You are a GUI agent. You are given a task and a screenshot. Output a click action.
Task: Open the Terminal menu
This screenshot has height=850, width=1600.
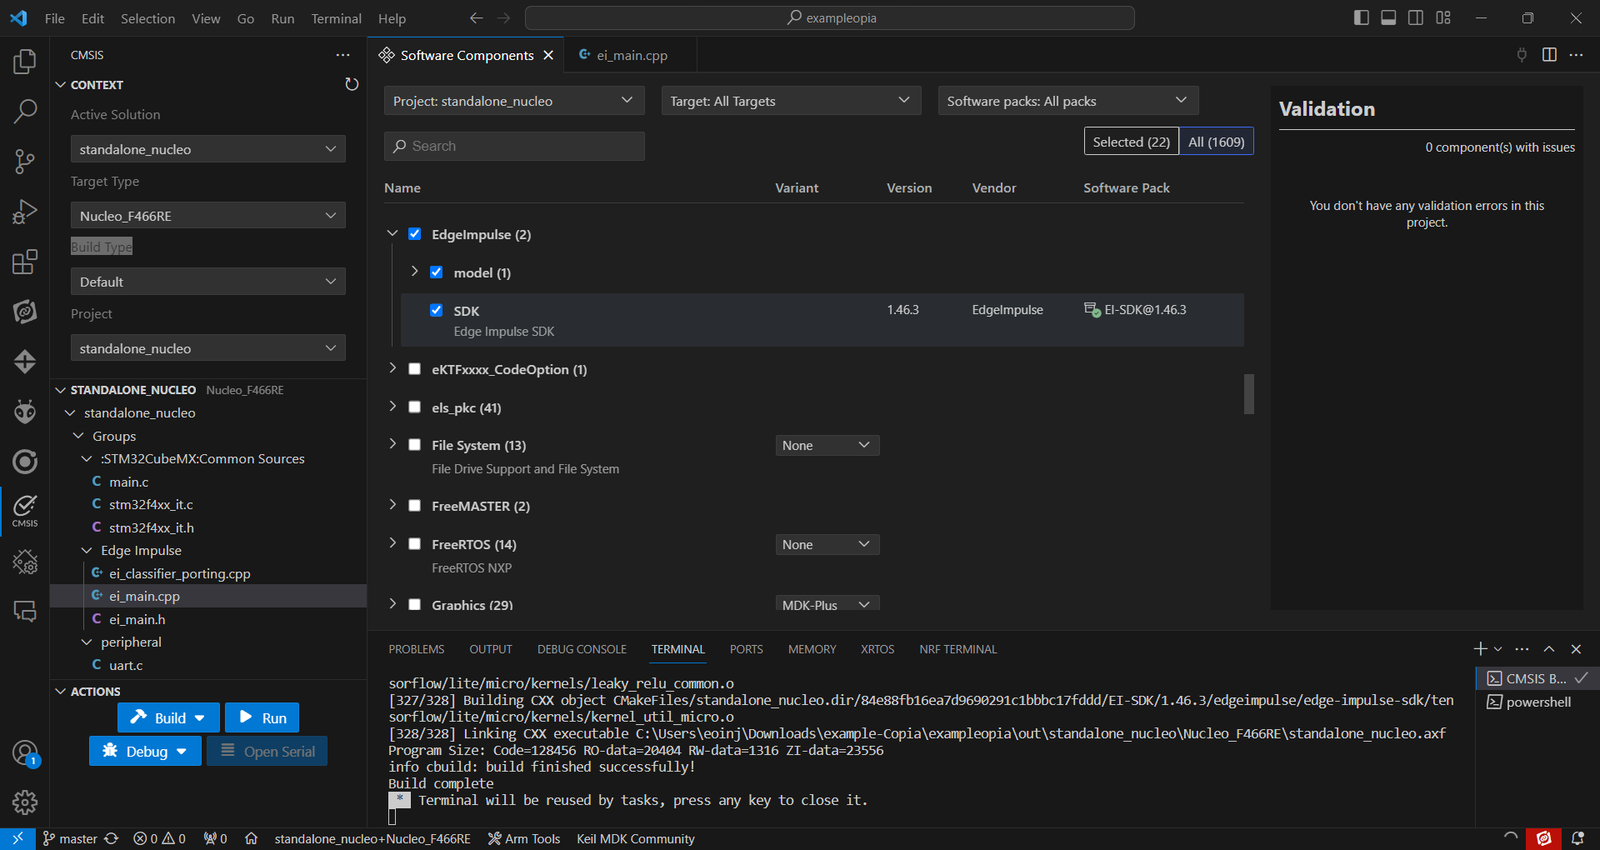tap(336, 18)
